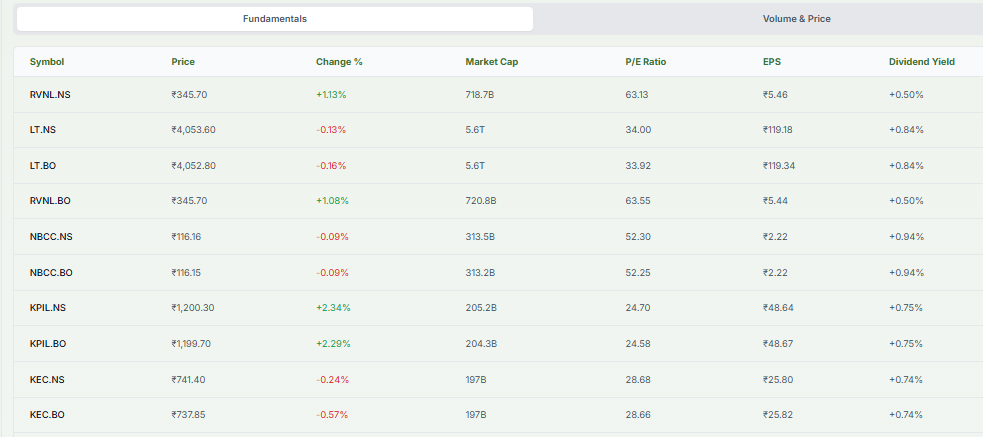This screenshot has height=437, width=983.
Task: Click the 28.68 P/E ratio value
Action: click(x=638, y=379)
